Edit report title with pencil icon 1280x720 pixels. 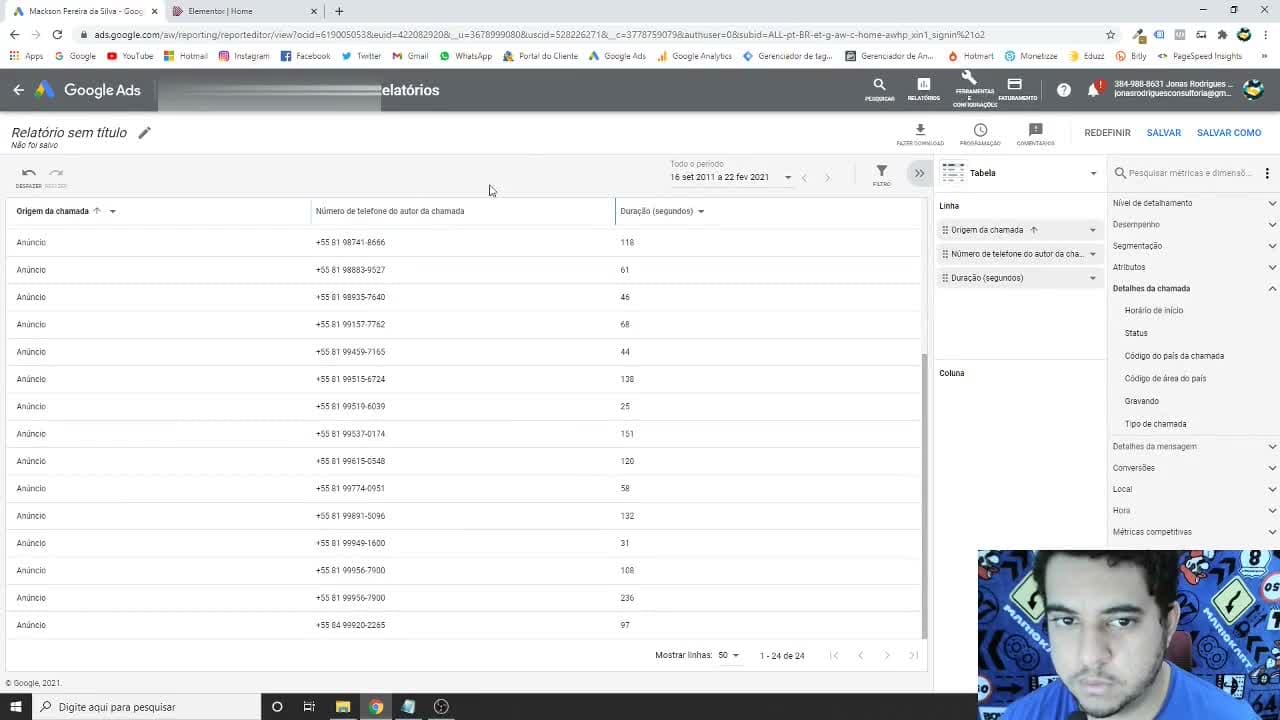144,133
